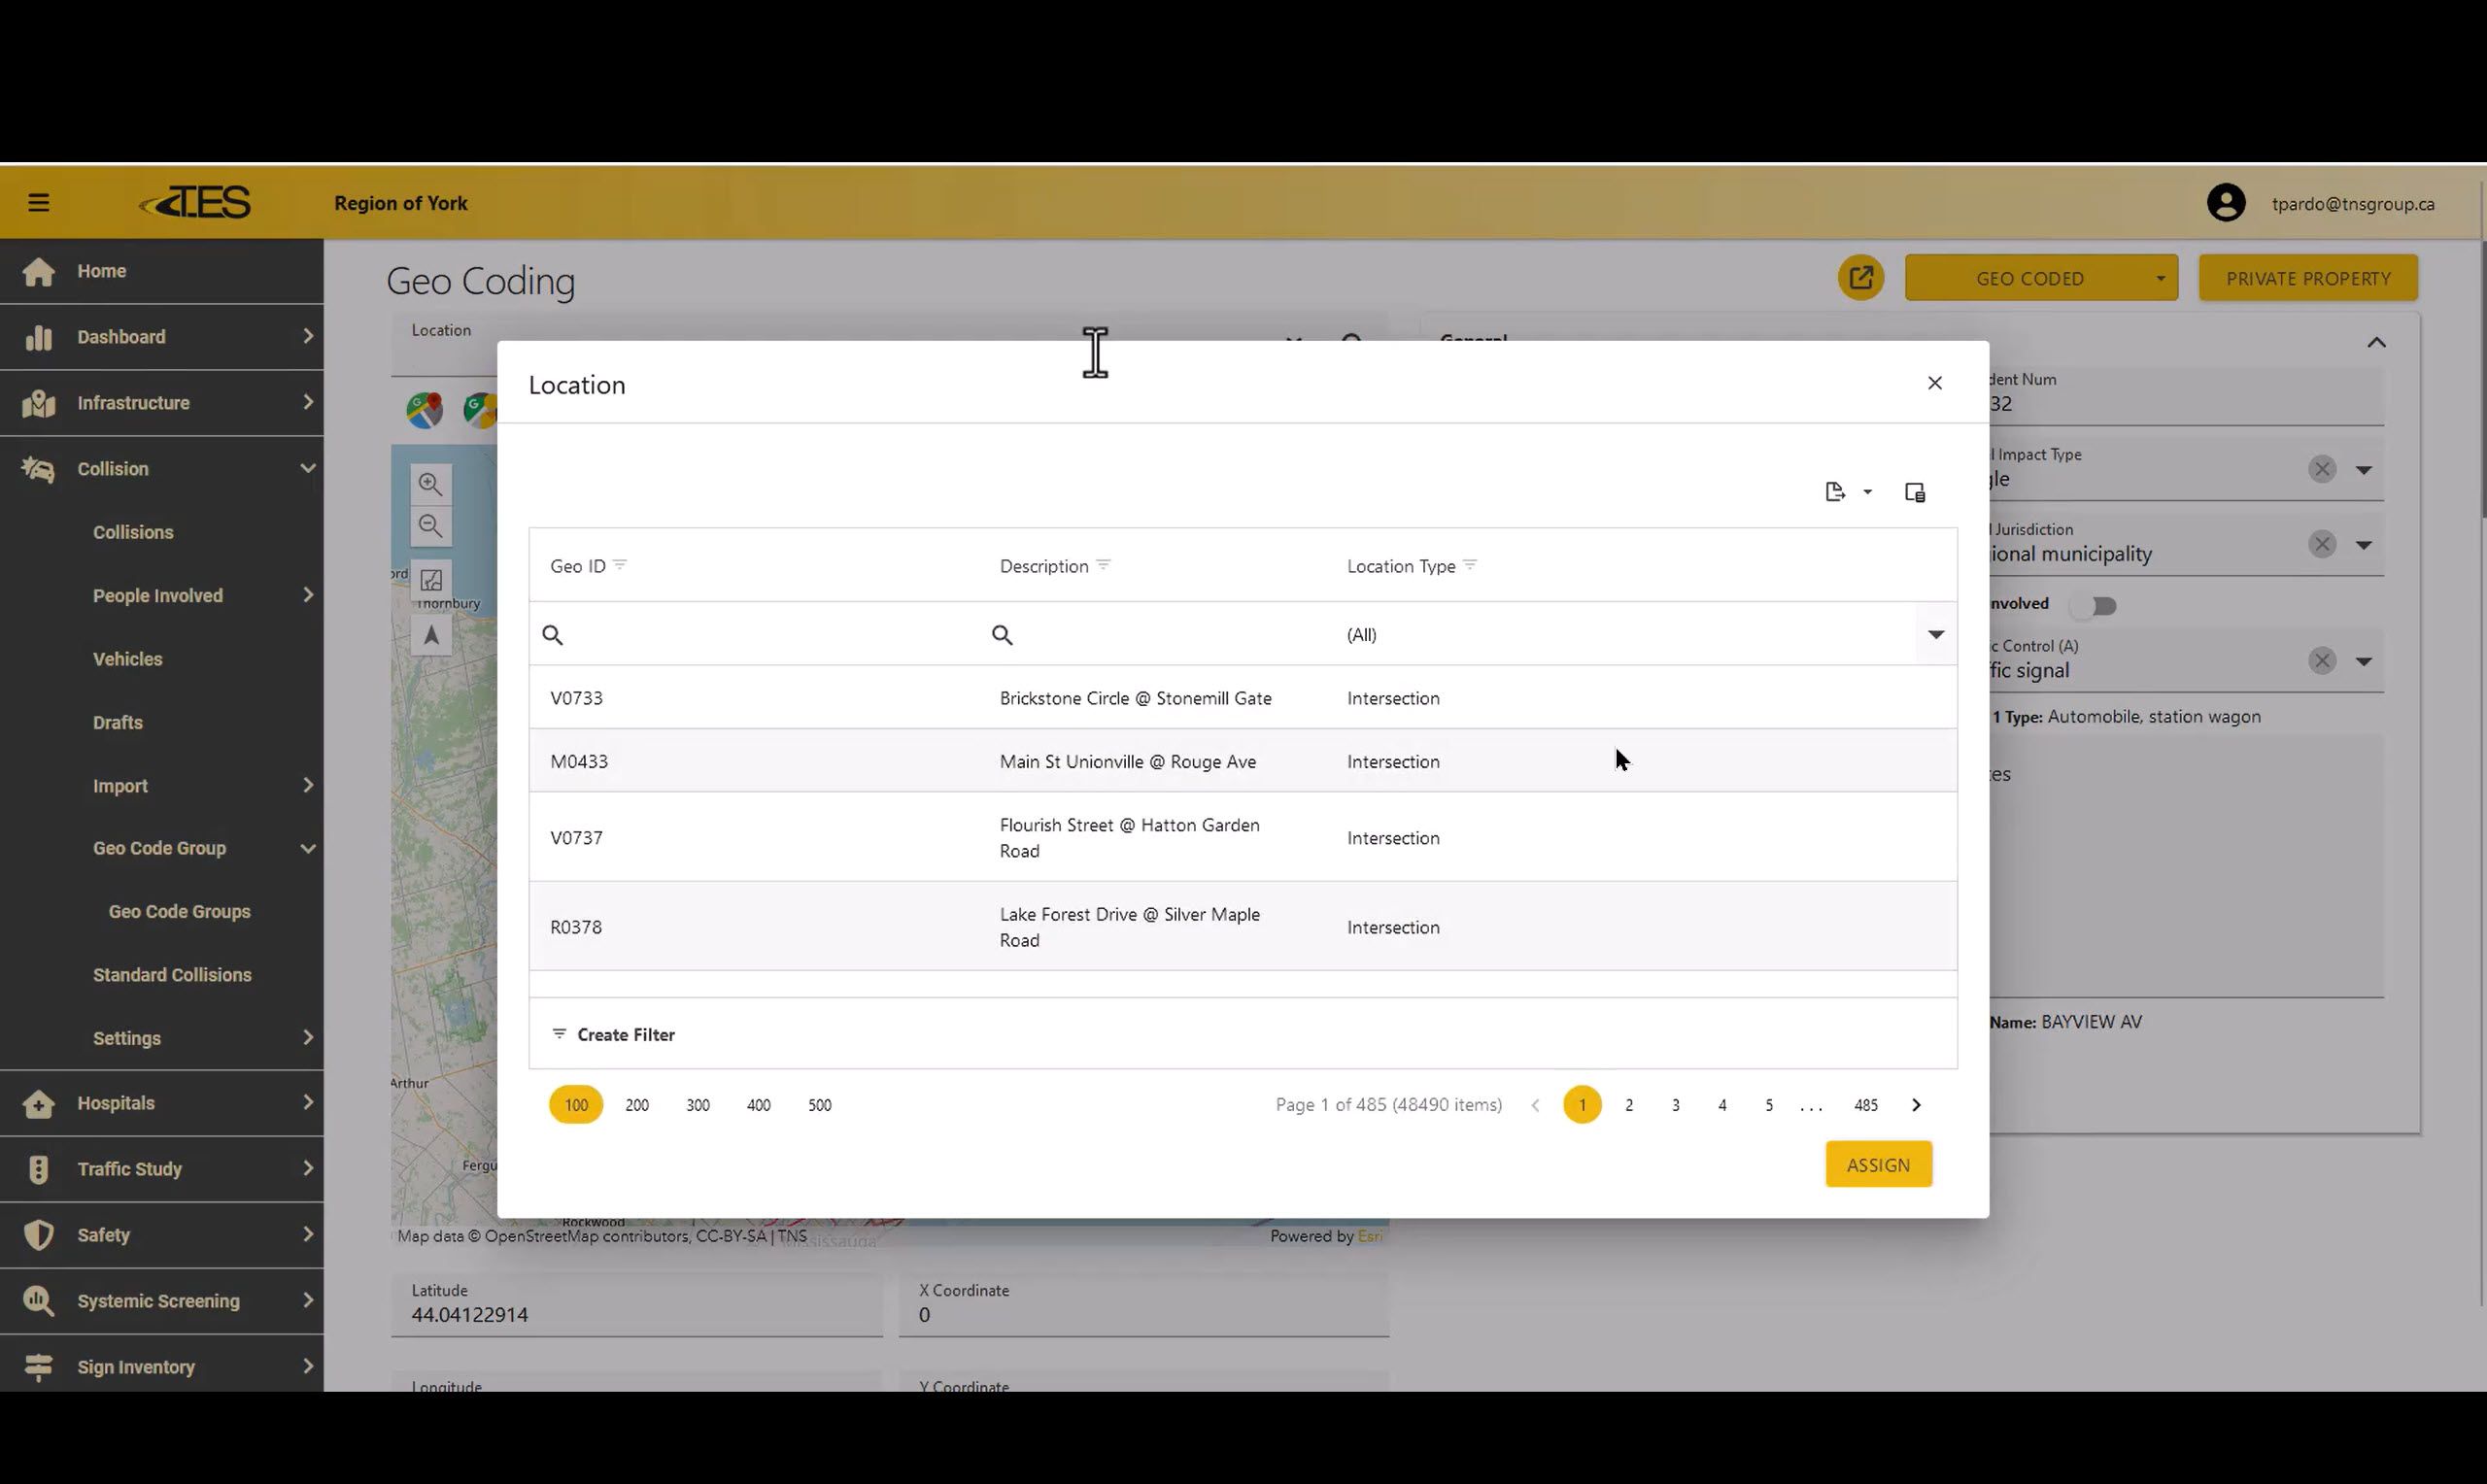The height and width of the screenshot is (1484, 2487).
Task: Expand the Geo Coded button dropdown arrow
Action: click(2160, 279)
